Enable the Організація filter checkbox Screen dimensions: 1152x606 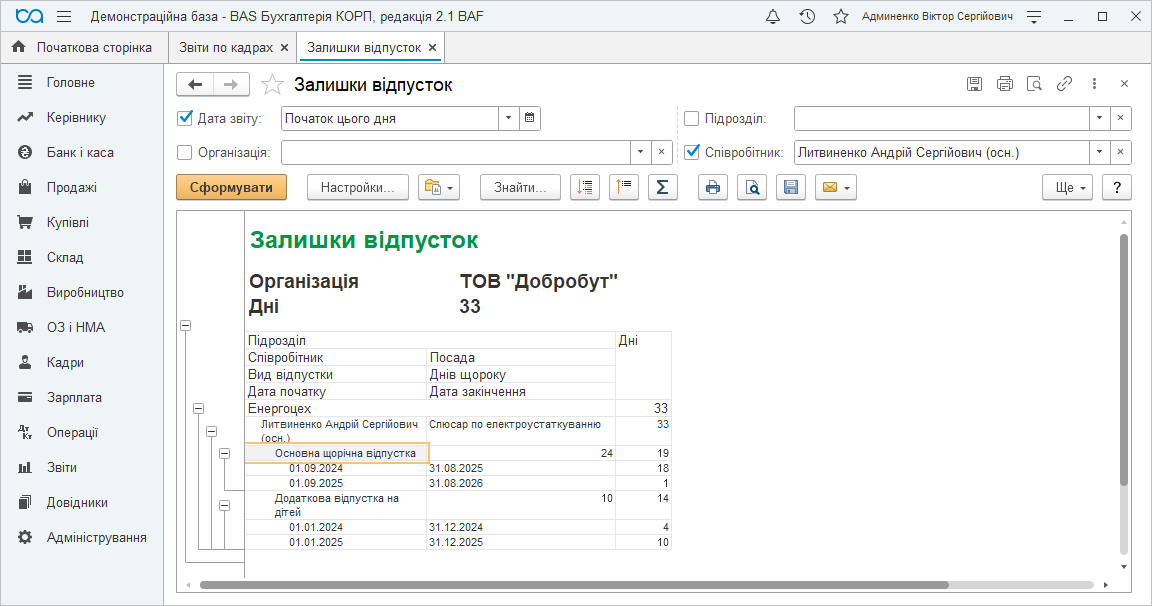coord(184,153)
